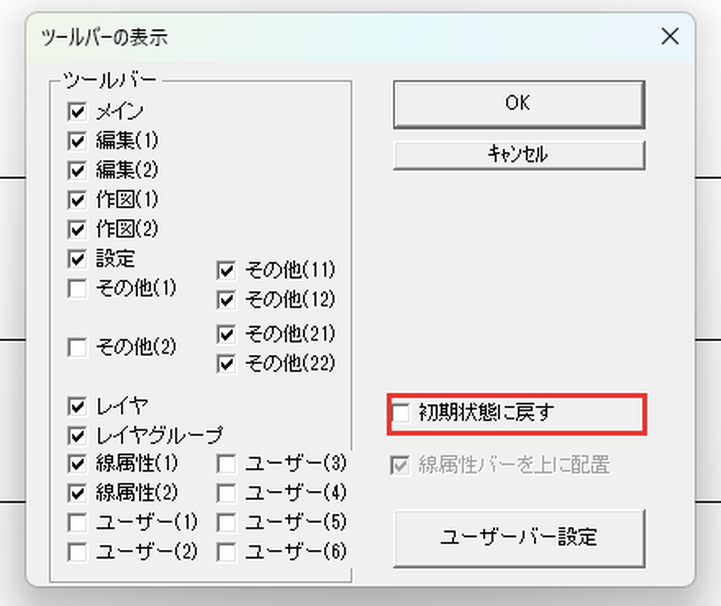This screenshot has width=721, height=606.
Task: Click the OK button
Action: pyautogui.click(x=519, y=104)
